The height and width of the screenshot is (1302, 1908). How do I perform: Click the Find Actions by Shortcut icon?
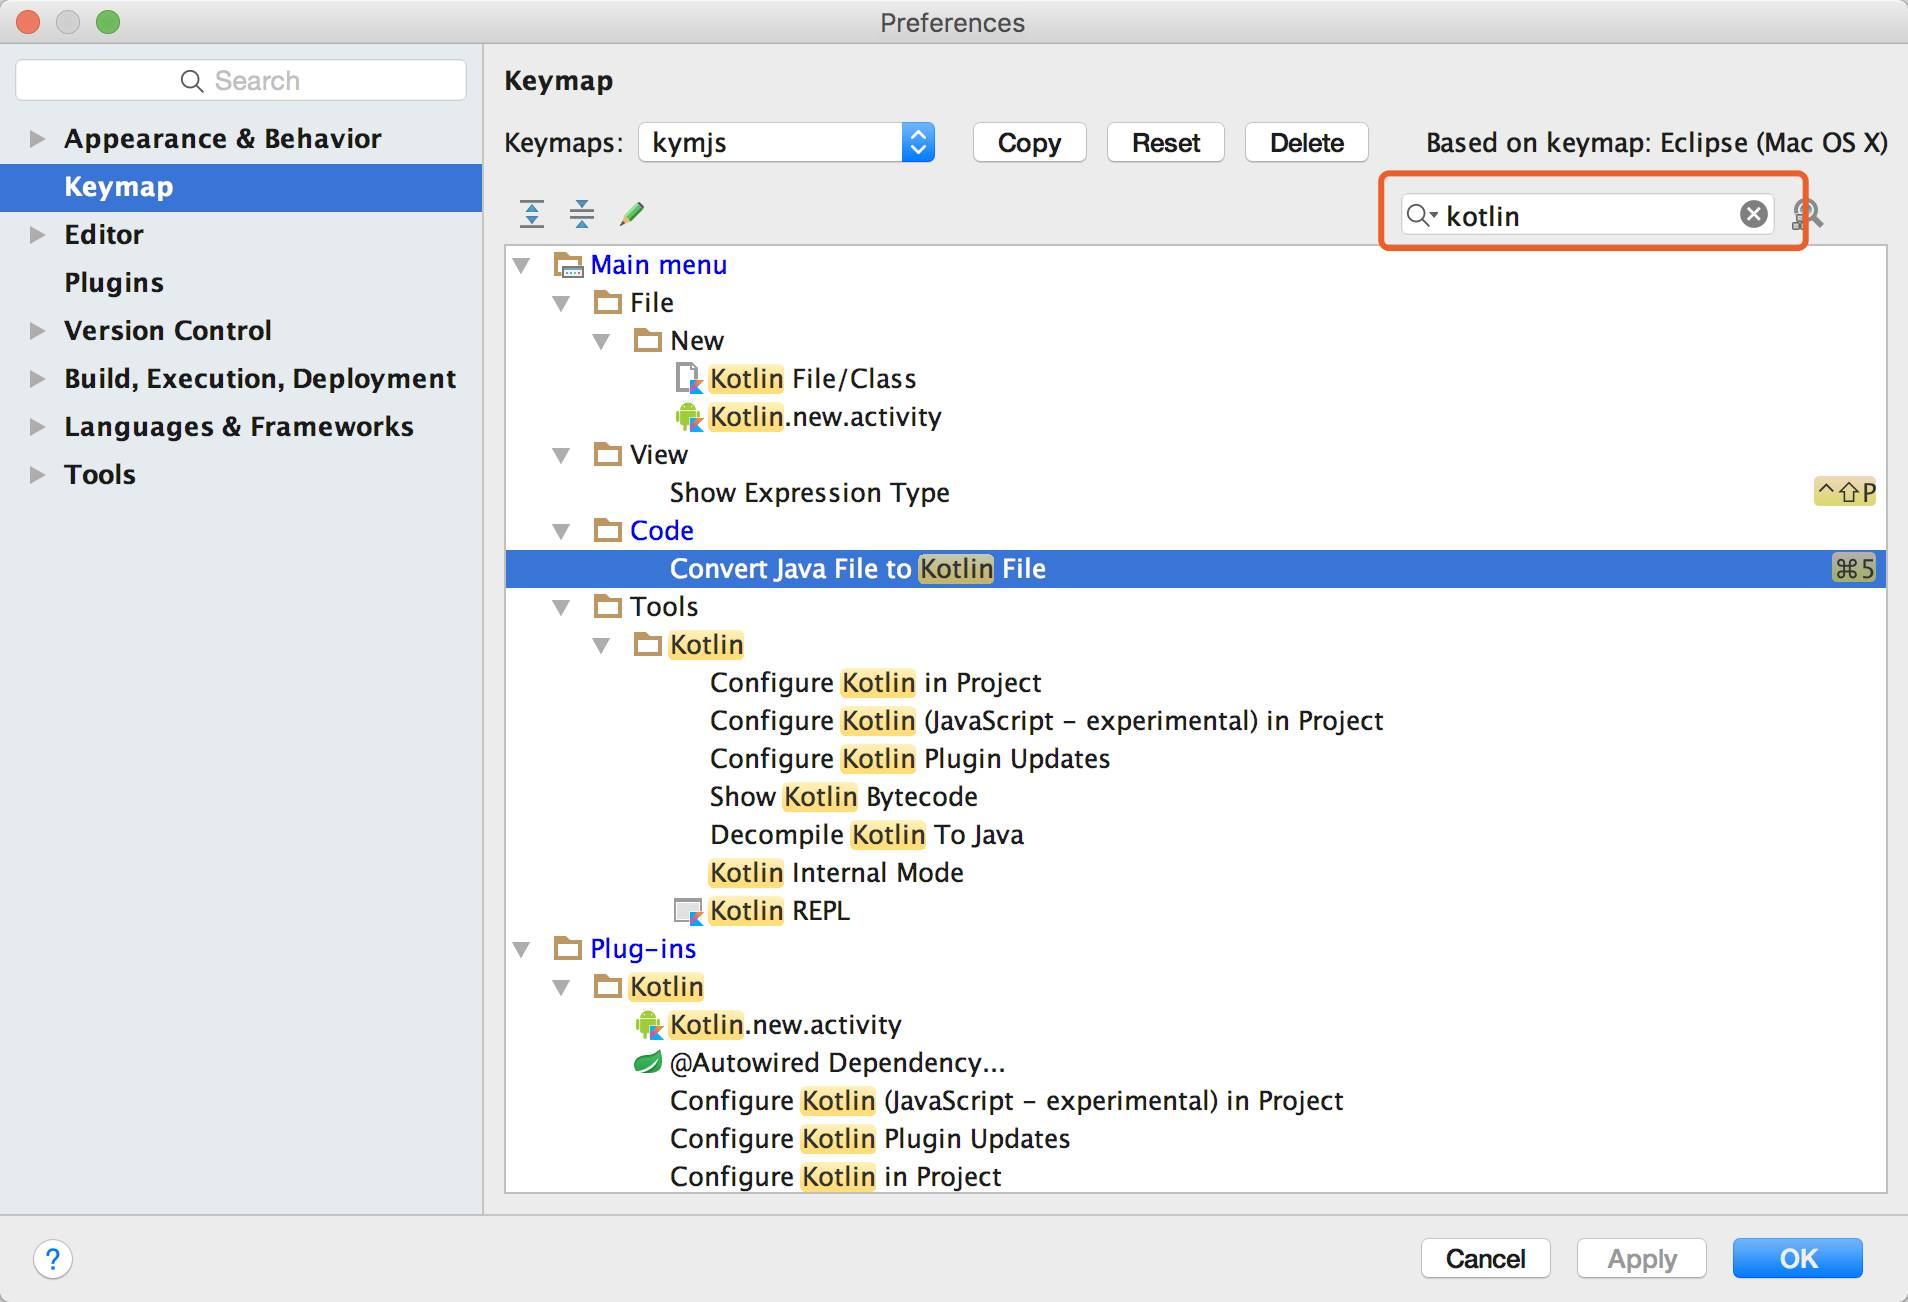(x=1808, y=214)
